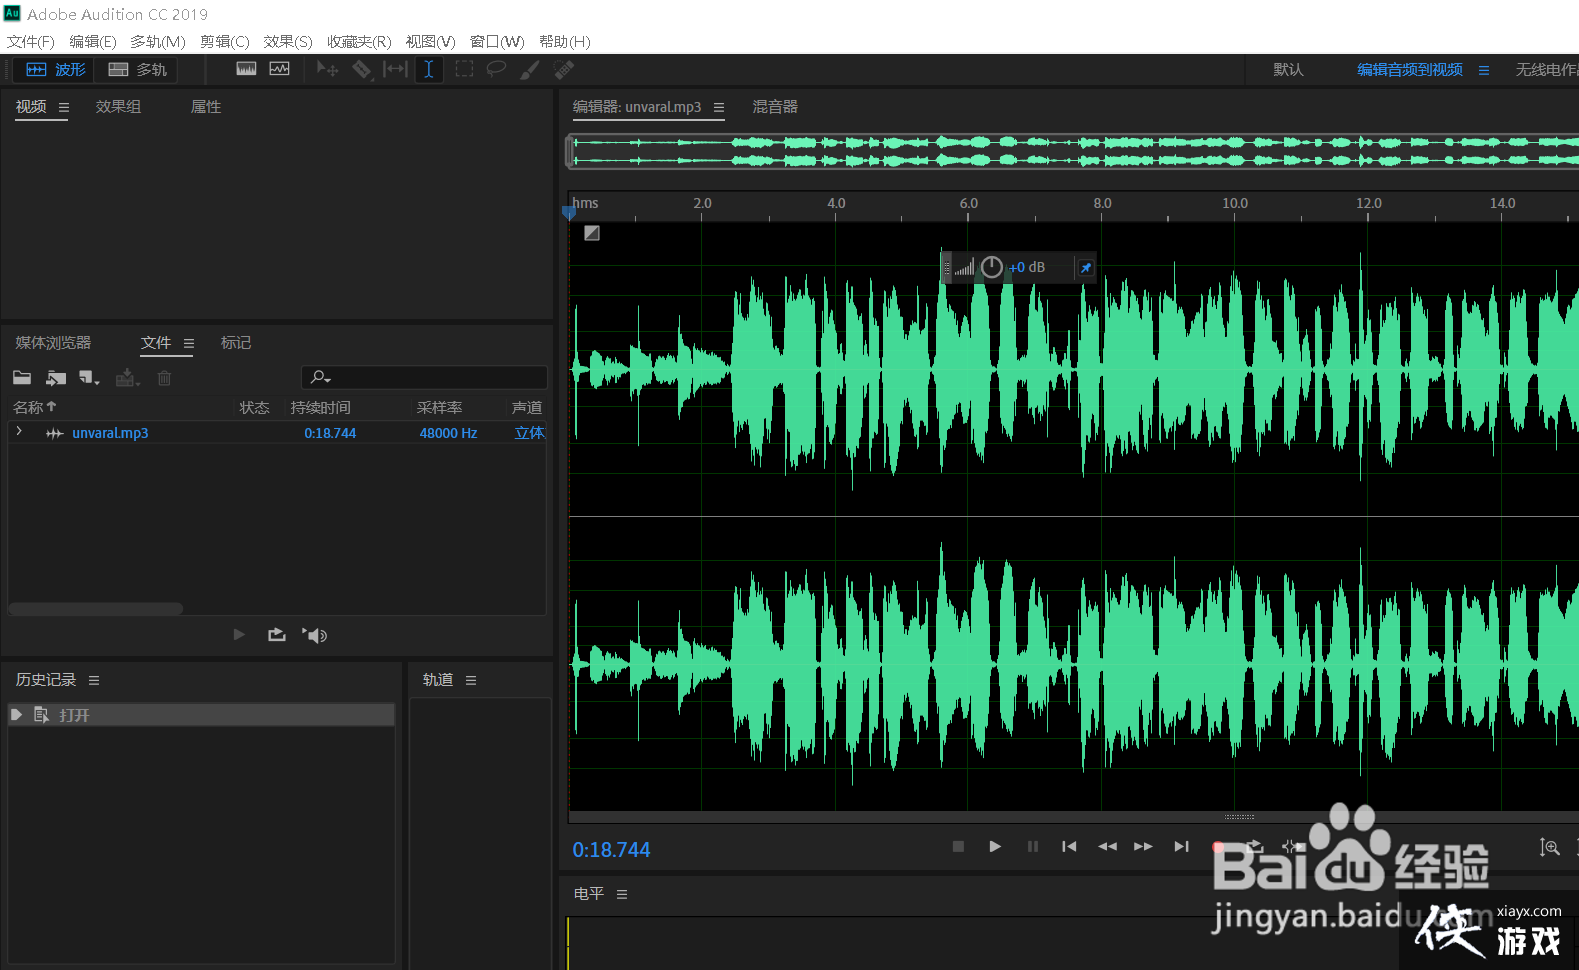Stop playback in the transport bar
The image size is (1579, 970).
(958, 846)
